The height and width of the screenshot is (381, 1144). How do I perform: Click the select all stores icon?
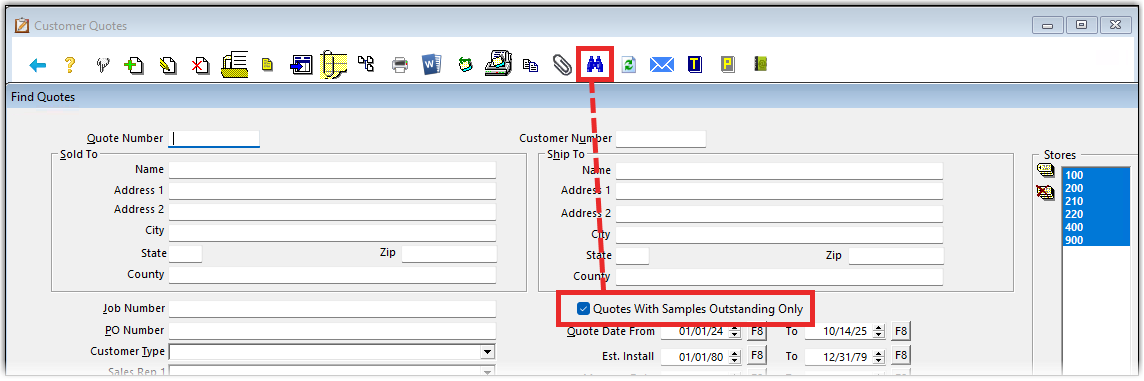(1046, 170)
